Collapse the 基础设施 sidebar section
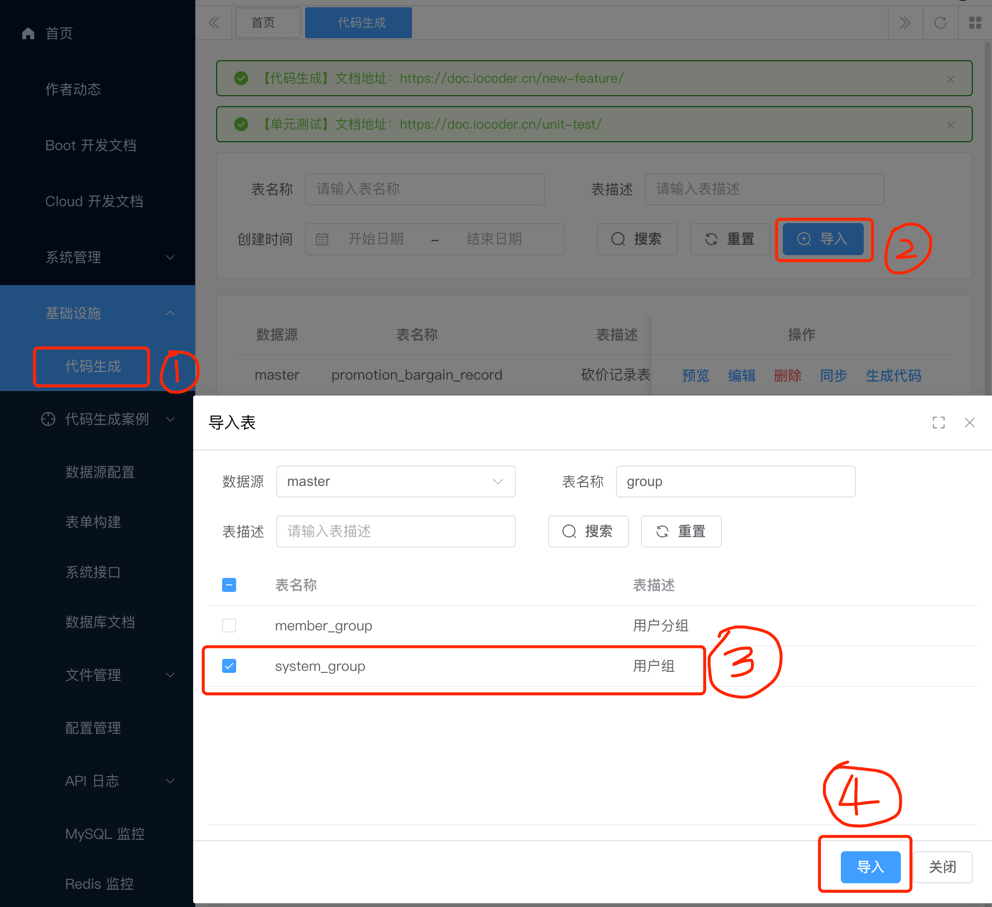This screenshot has width=992, height=907. 97,312
